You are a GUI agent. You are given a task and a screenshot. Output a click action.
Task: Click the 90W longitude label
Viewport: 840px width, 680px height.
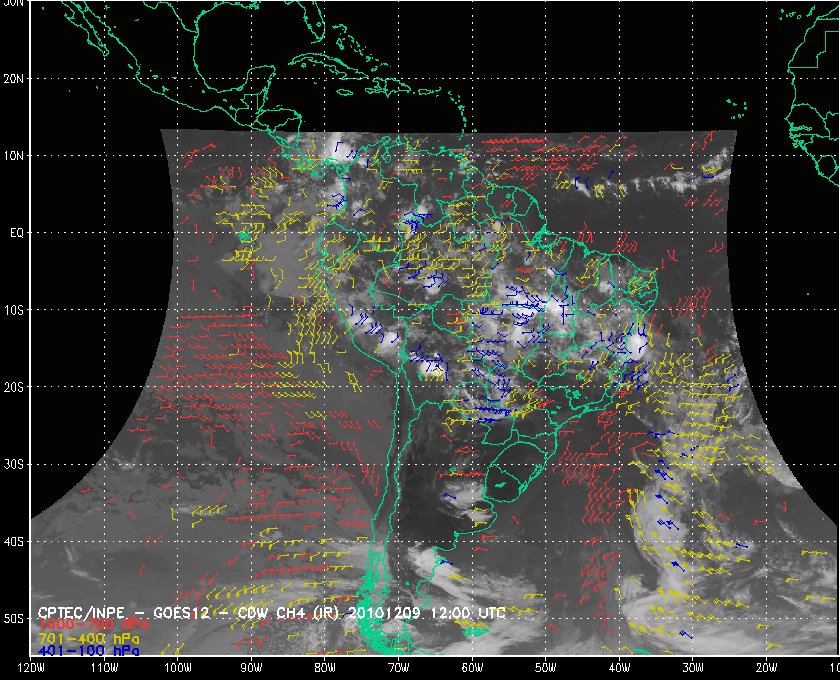point(251,668)
